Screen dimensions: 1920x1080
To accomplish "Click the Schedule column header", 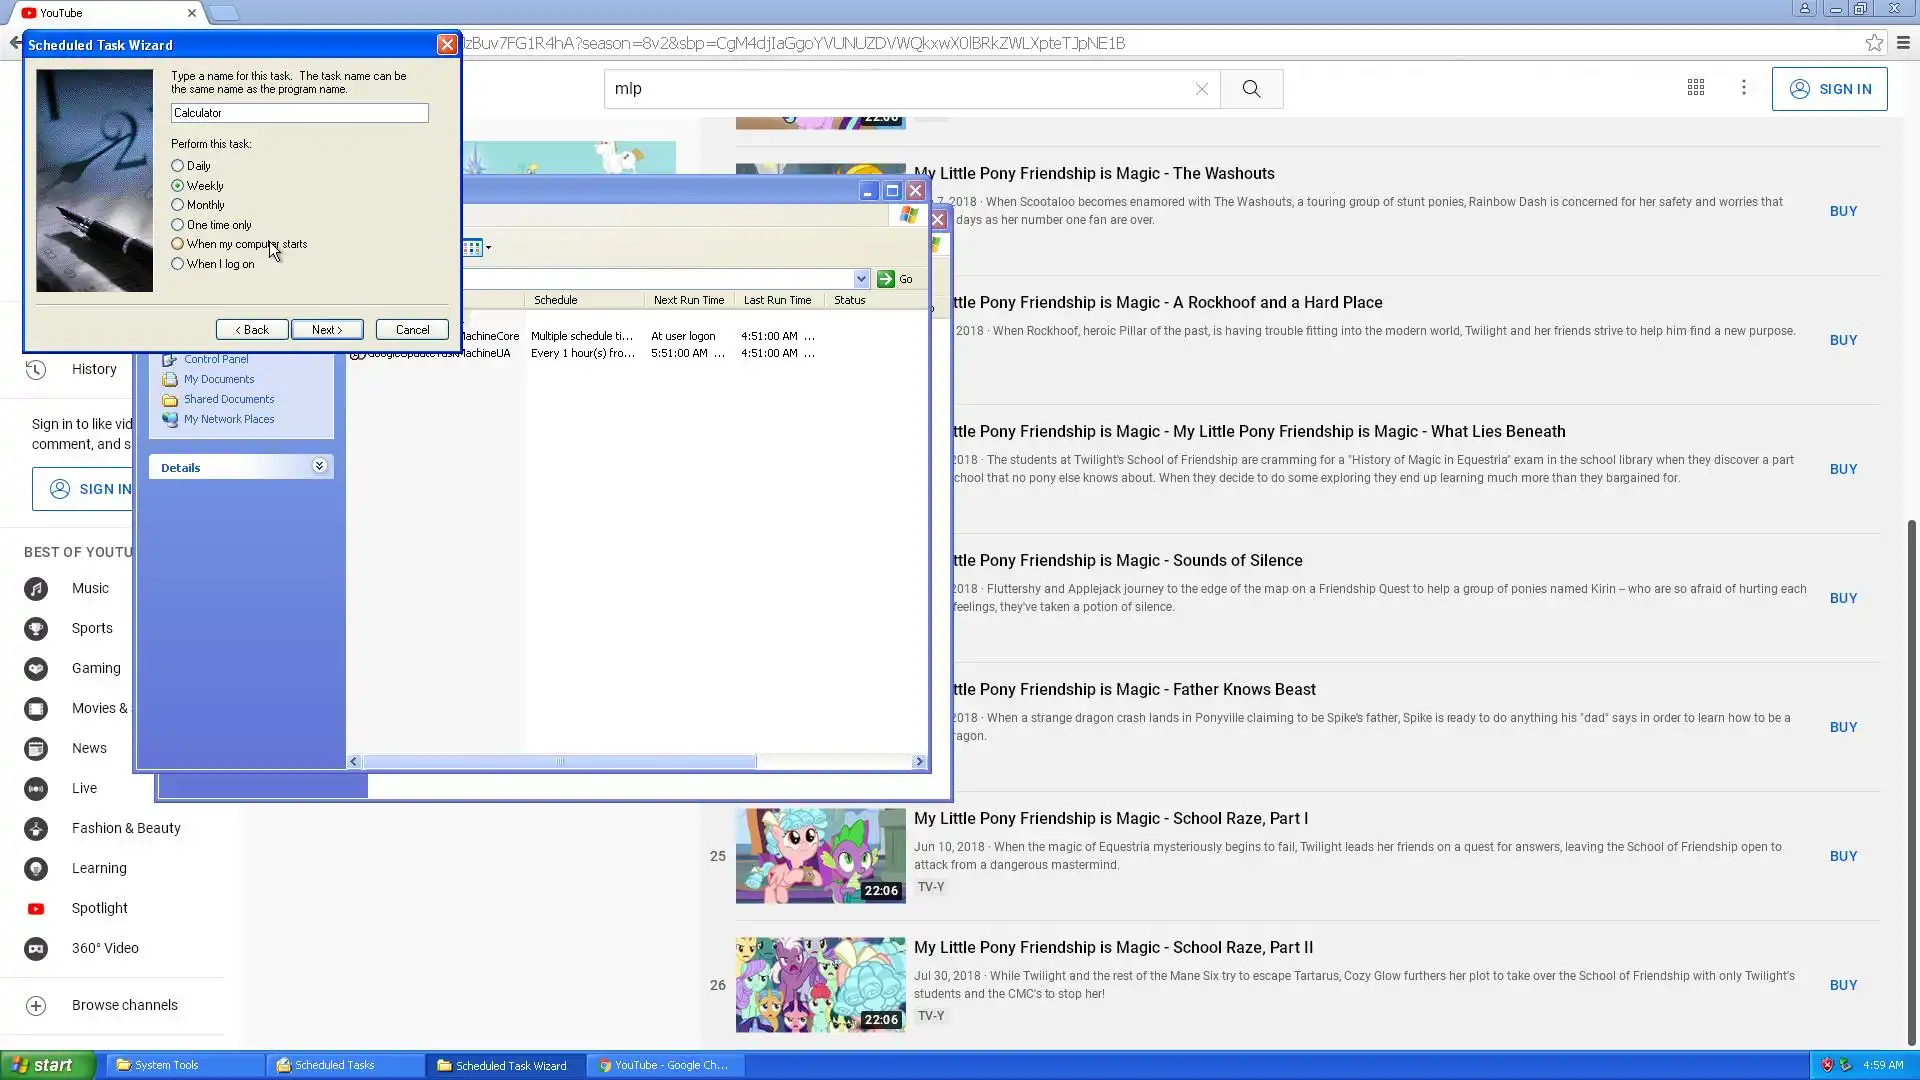I will (556, 300).
